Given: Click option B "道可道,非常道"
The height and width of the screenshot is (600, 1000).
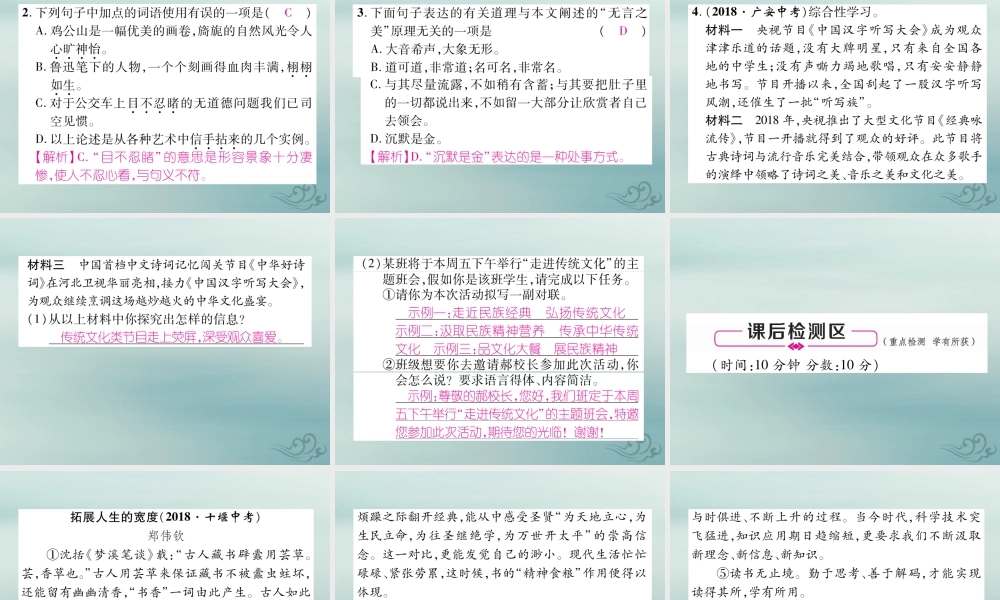Looking at the screenshot, I should [467, 67].
